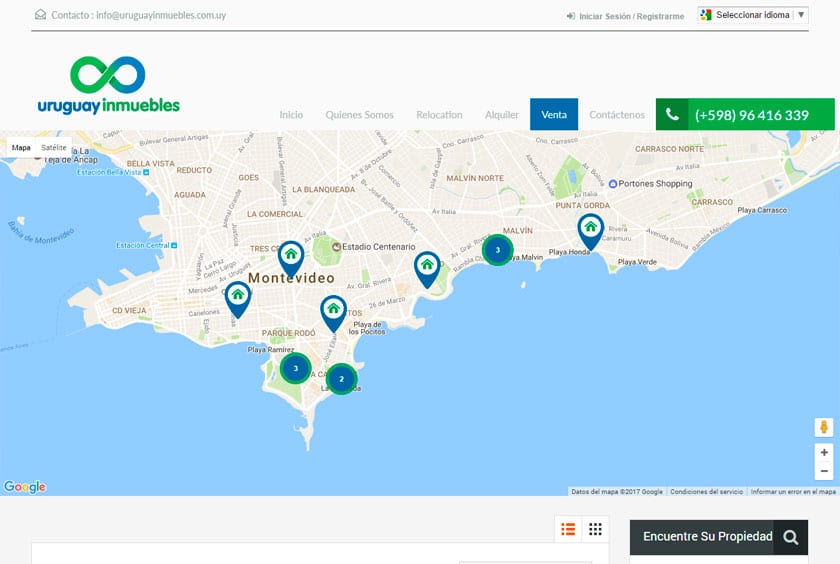Click the property search magnifier icon
The image size is (840, 564).
pyautogui.click(x=790, y=537)
